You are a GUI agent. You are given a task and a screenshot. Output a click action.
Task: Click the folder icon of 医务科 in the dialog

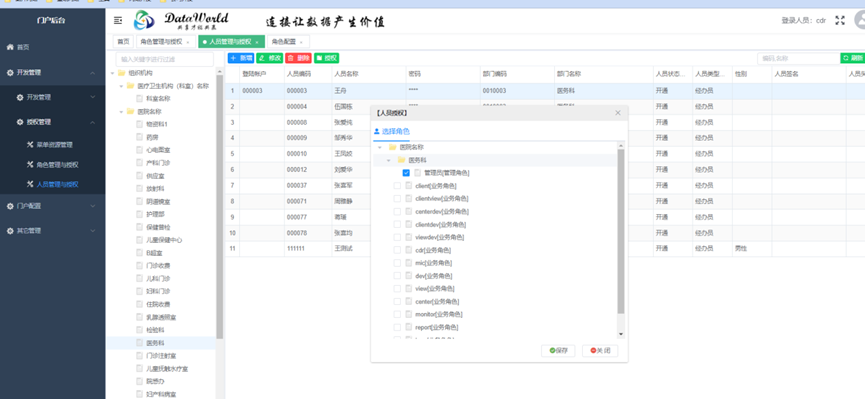point(402,160)
